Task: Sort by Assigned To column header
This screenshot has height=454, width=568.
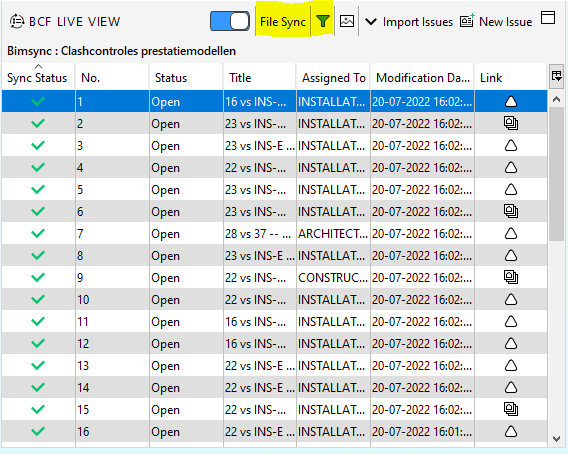Action: pyautogui.click(x=333, y=76)
